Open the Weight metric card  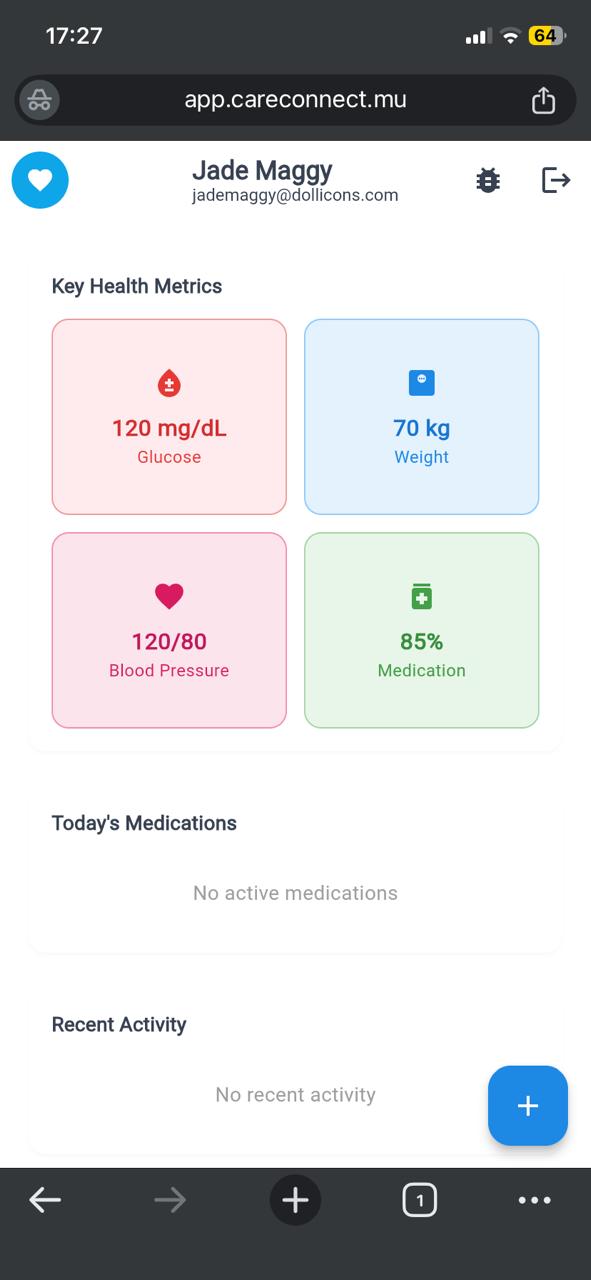click(421, 416)
